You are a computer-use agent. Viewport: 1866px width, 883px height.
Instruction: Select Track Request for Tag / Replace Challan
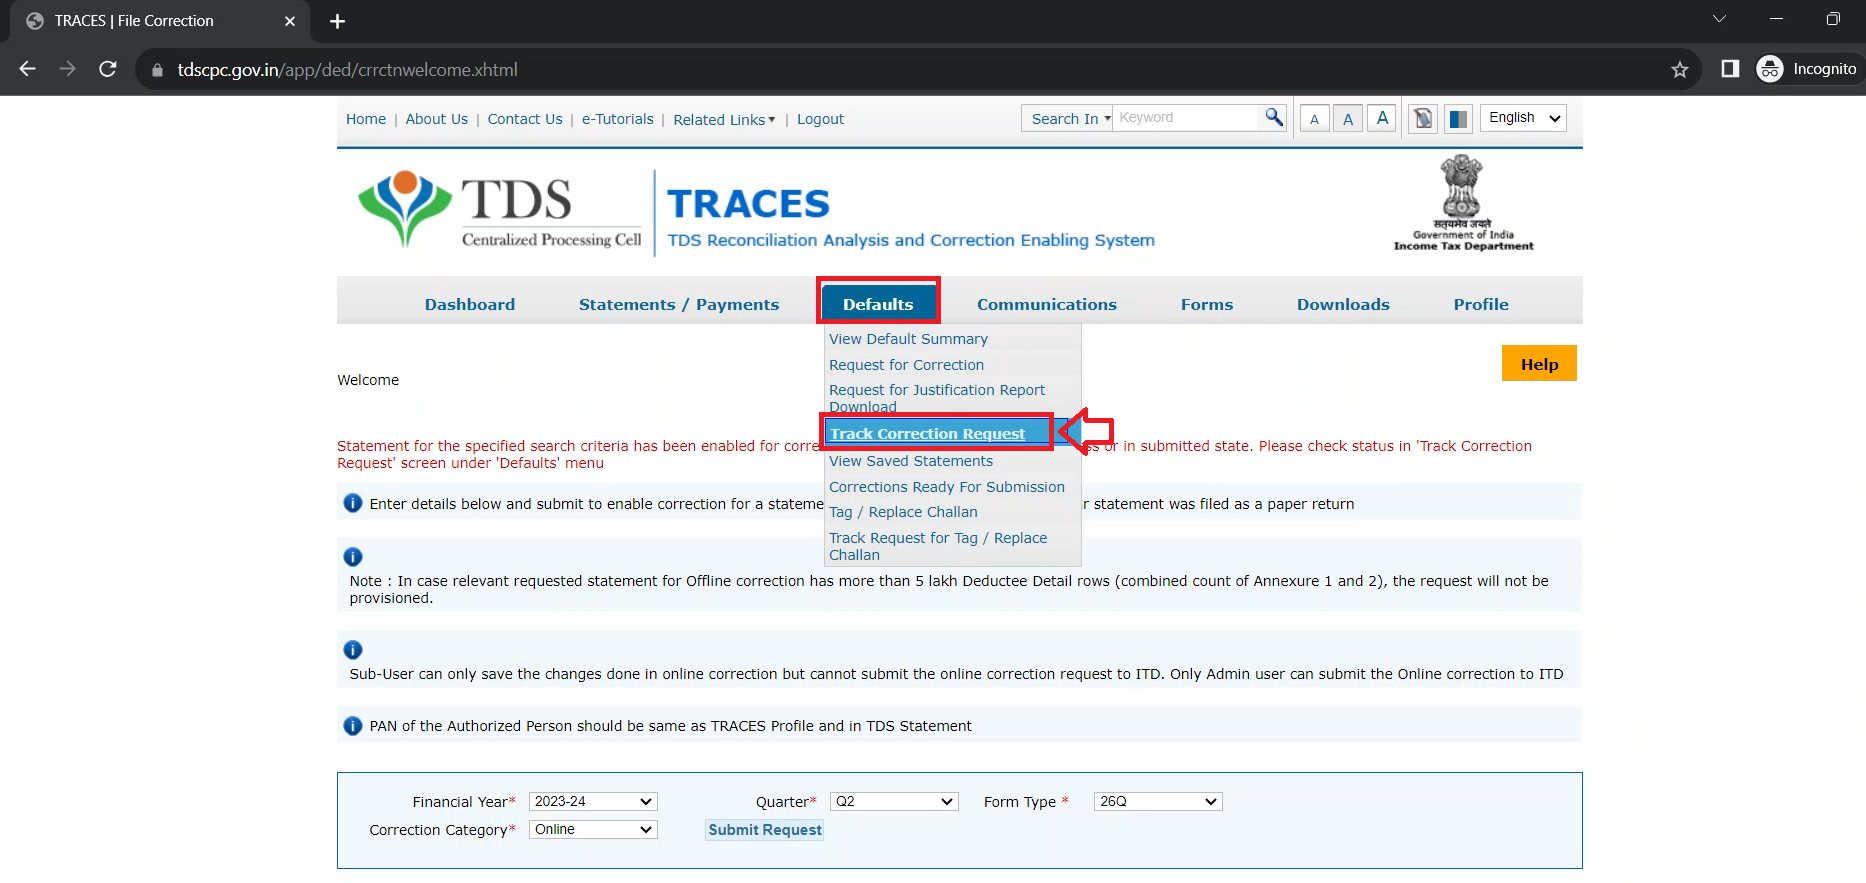[938, 546]
